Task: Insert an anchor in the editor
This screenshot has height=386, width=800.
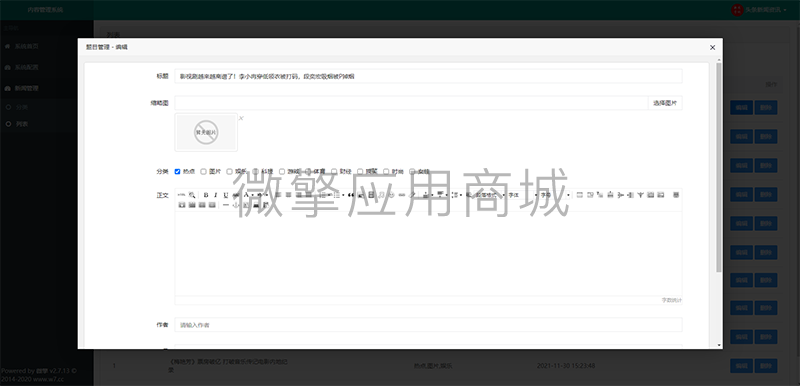Action: coord(235,204)
